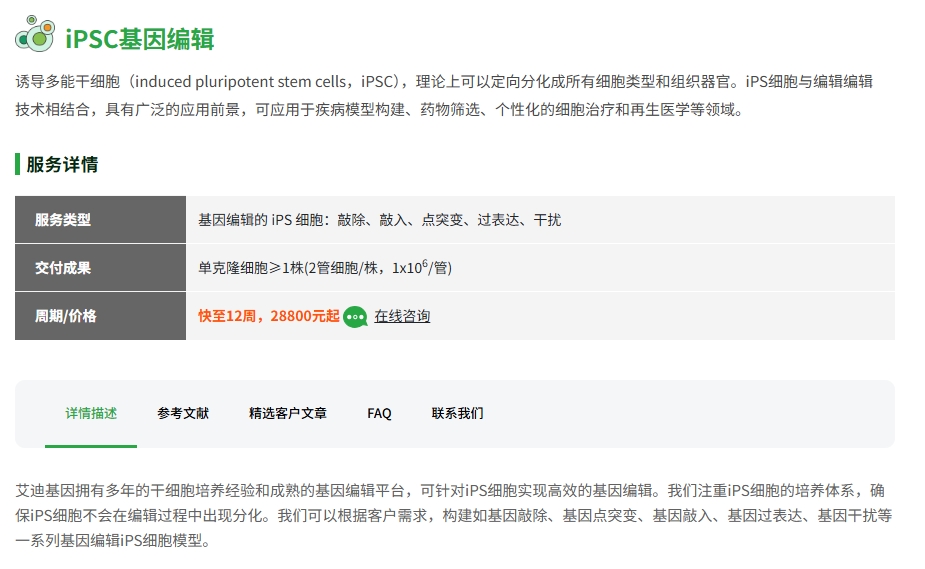925x569 pixels.
Task: Open the 精选客户文章 tab
Action: tap(288, 413)
